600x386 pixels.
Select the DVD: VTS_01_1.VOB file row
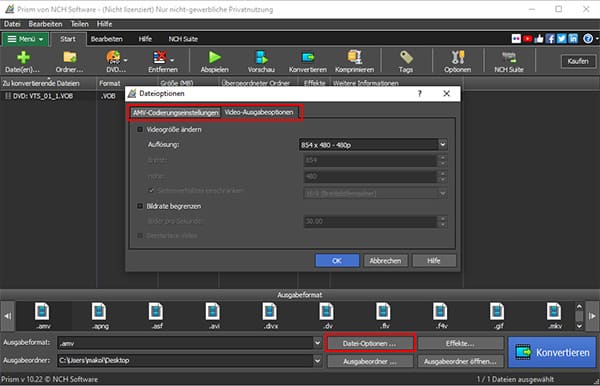[x=48, y=96]
